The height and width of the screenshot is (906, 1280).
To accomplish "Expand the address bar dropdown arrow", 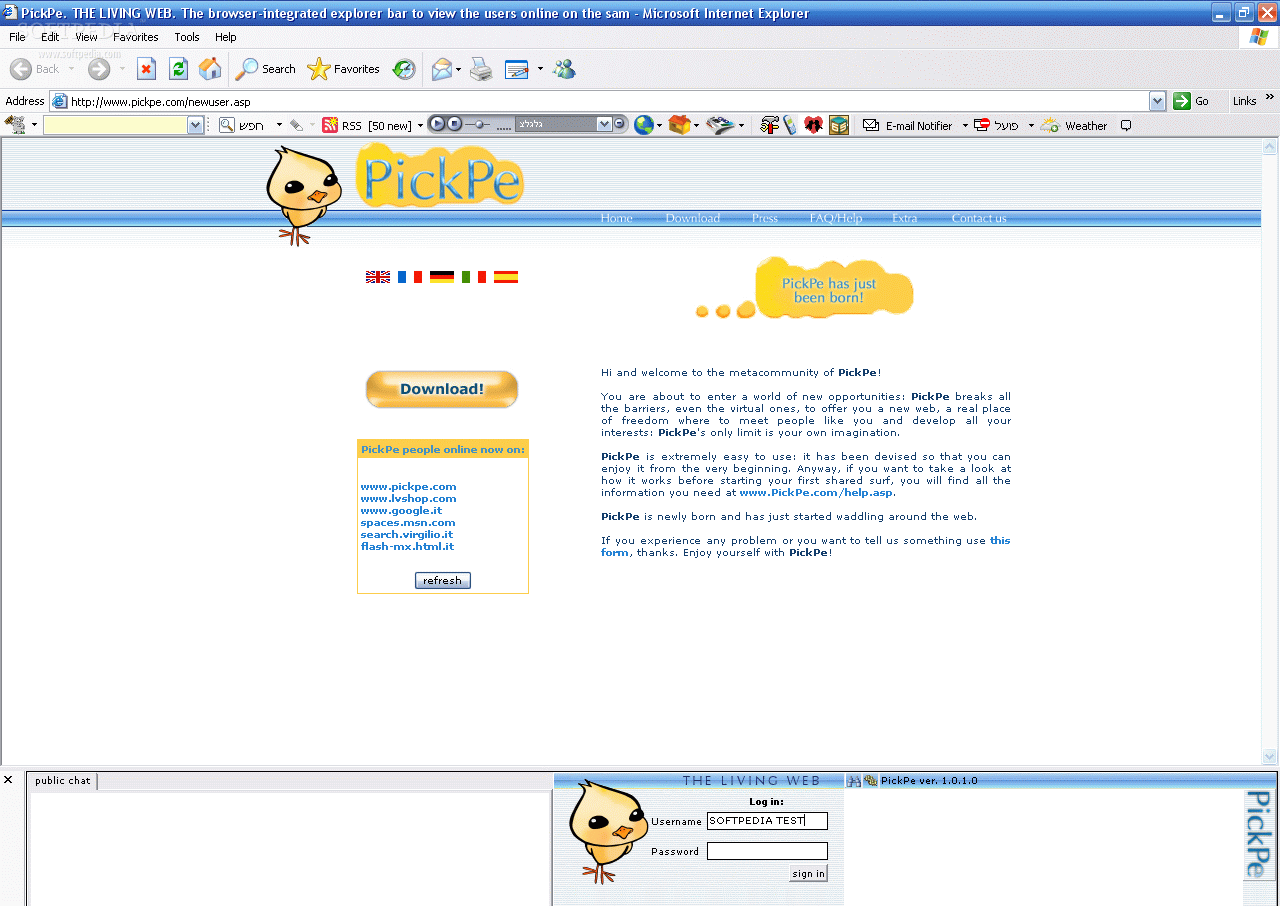I will pyautogui.click(x=1157, y=101).
